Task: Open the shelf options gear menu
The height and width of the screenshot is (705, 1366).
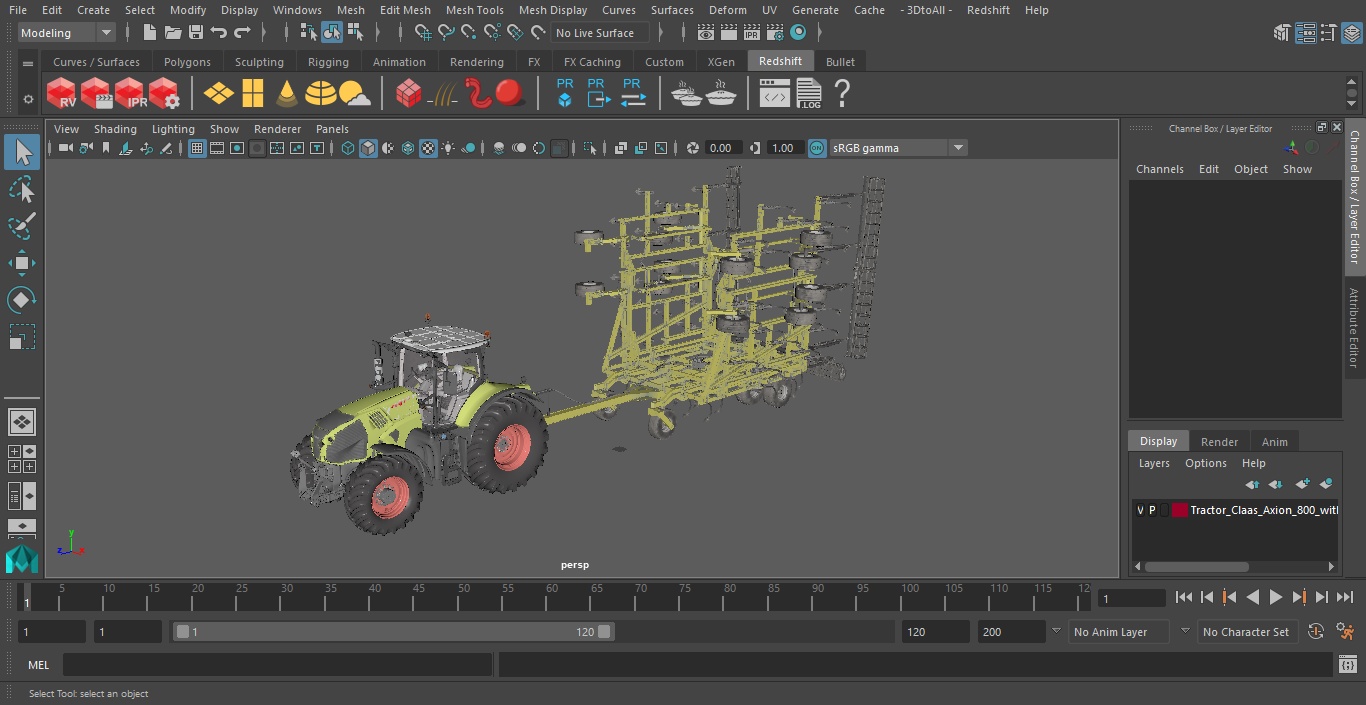Action: [28, 98]
